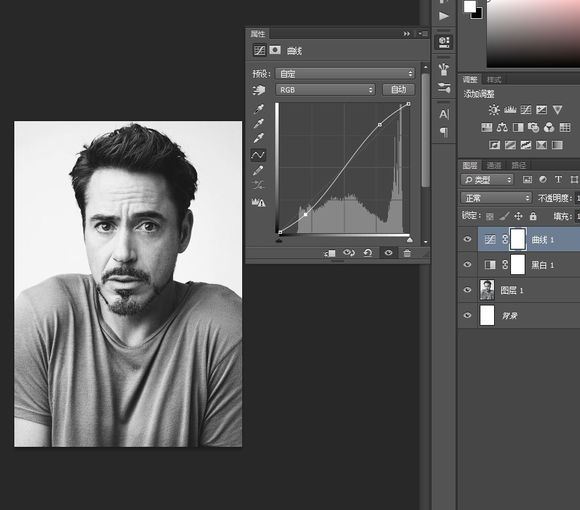Add a Brightness/Contrast adjustment
This screenshot has width=580, height=510.
pyautogui.click(x=494, y=110)
